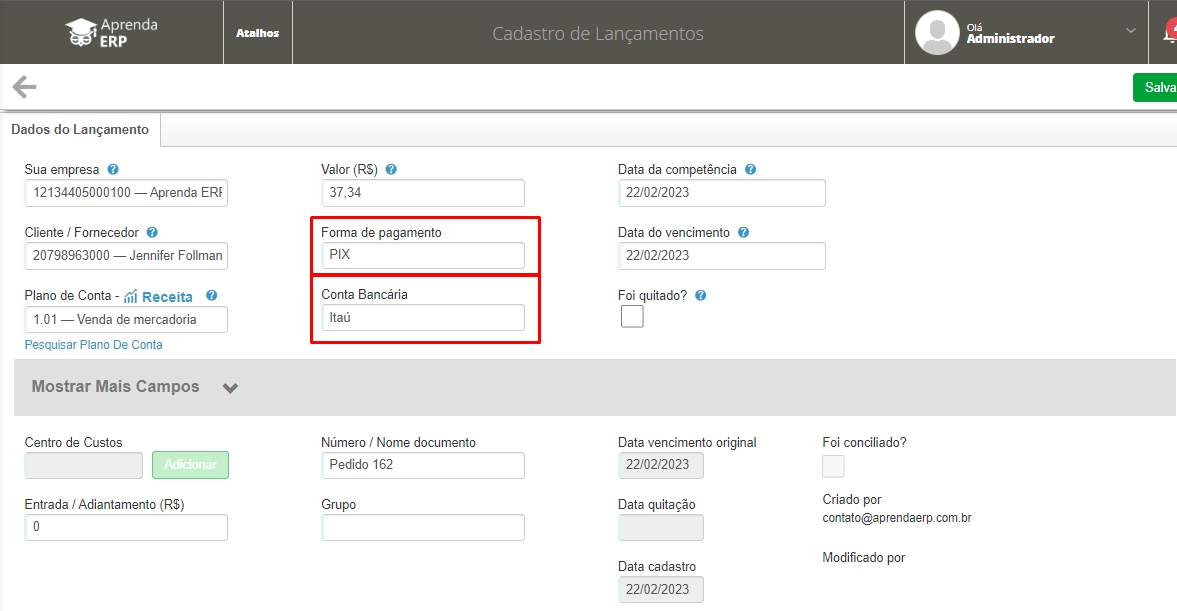Click the Salvar button
The height and width of the screenshot is (611, 1177).
[x=1158, y=87]
